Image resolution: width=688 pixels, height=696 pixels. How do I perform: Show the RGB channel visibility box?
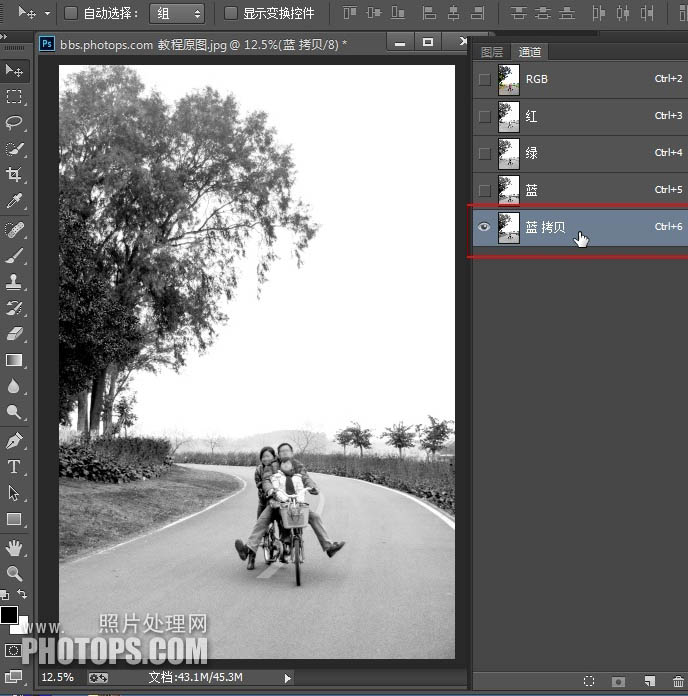[x=485, y=80]
